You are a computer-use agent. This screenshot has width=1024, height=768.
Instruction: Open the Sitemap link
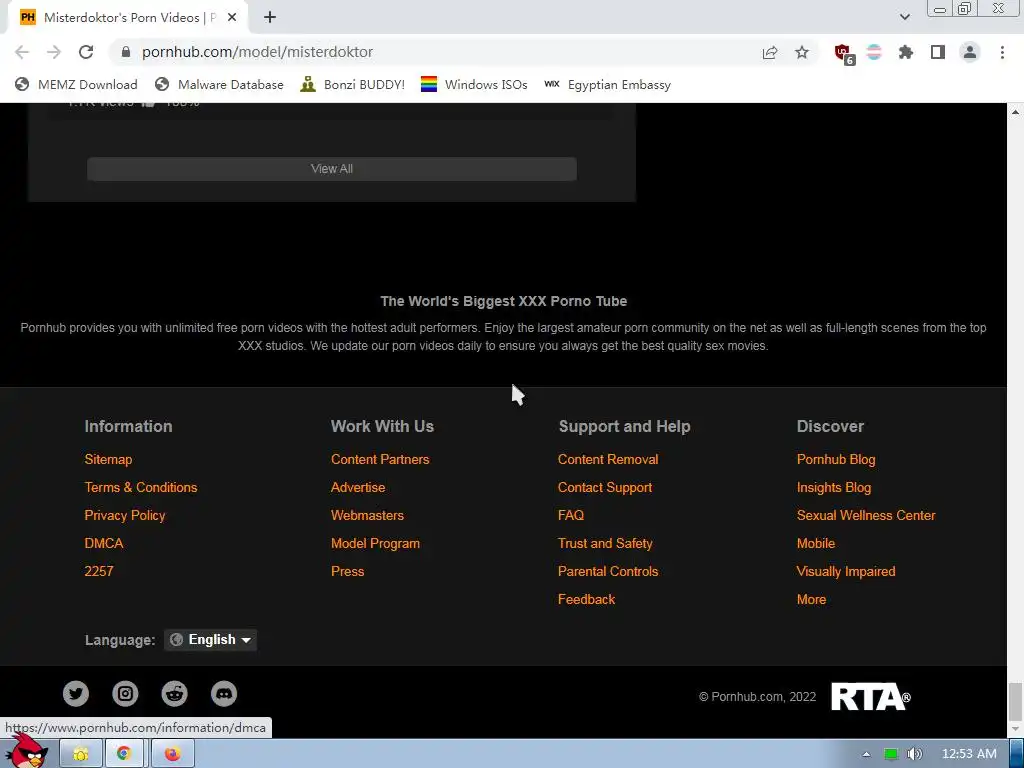pyautogui.click(x=108, y=459)
